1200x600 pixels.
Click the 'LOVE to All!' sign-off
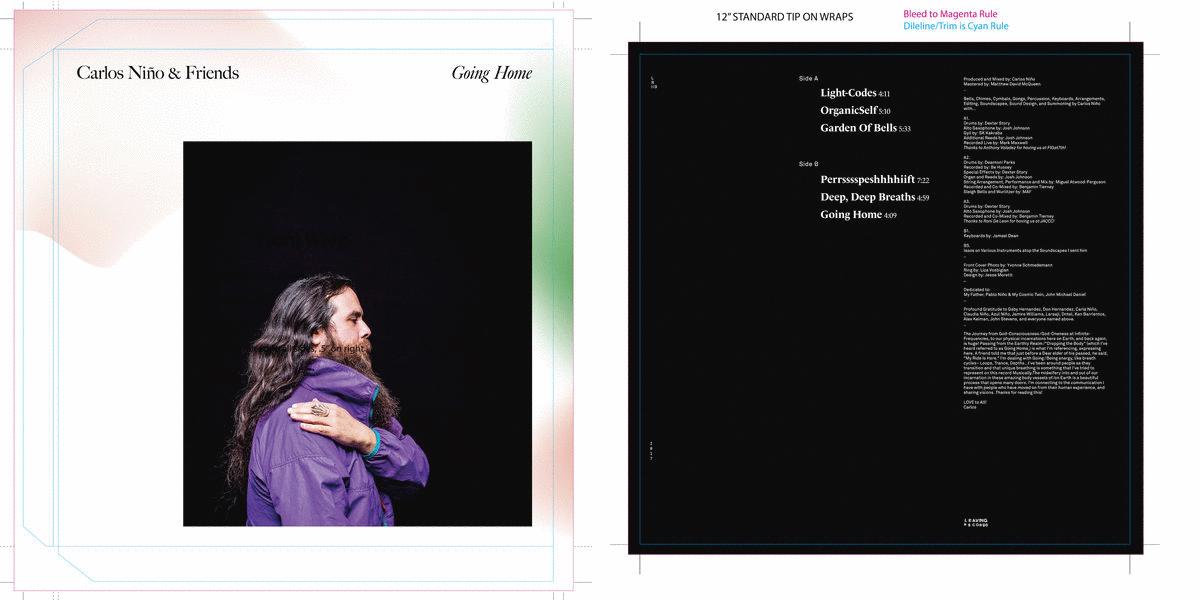974,402
